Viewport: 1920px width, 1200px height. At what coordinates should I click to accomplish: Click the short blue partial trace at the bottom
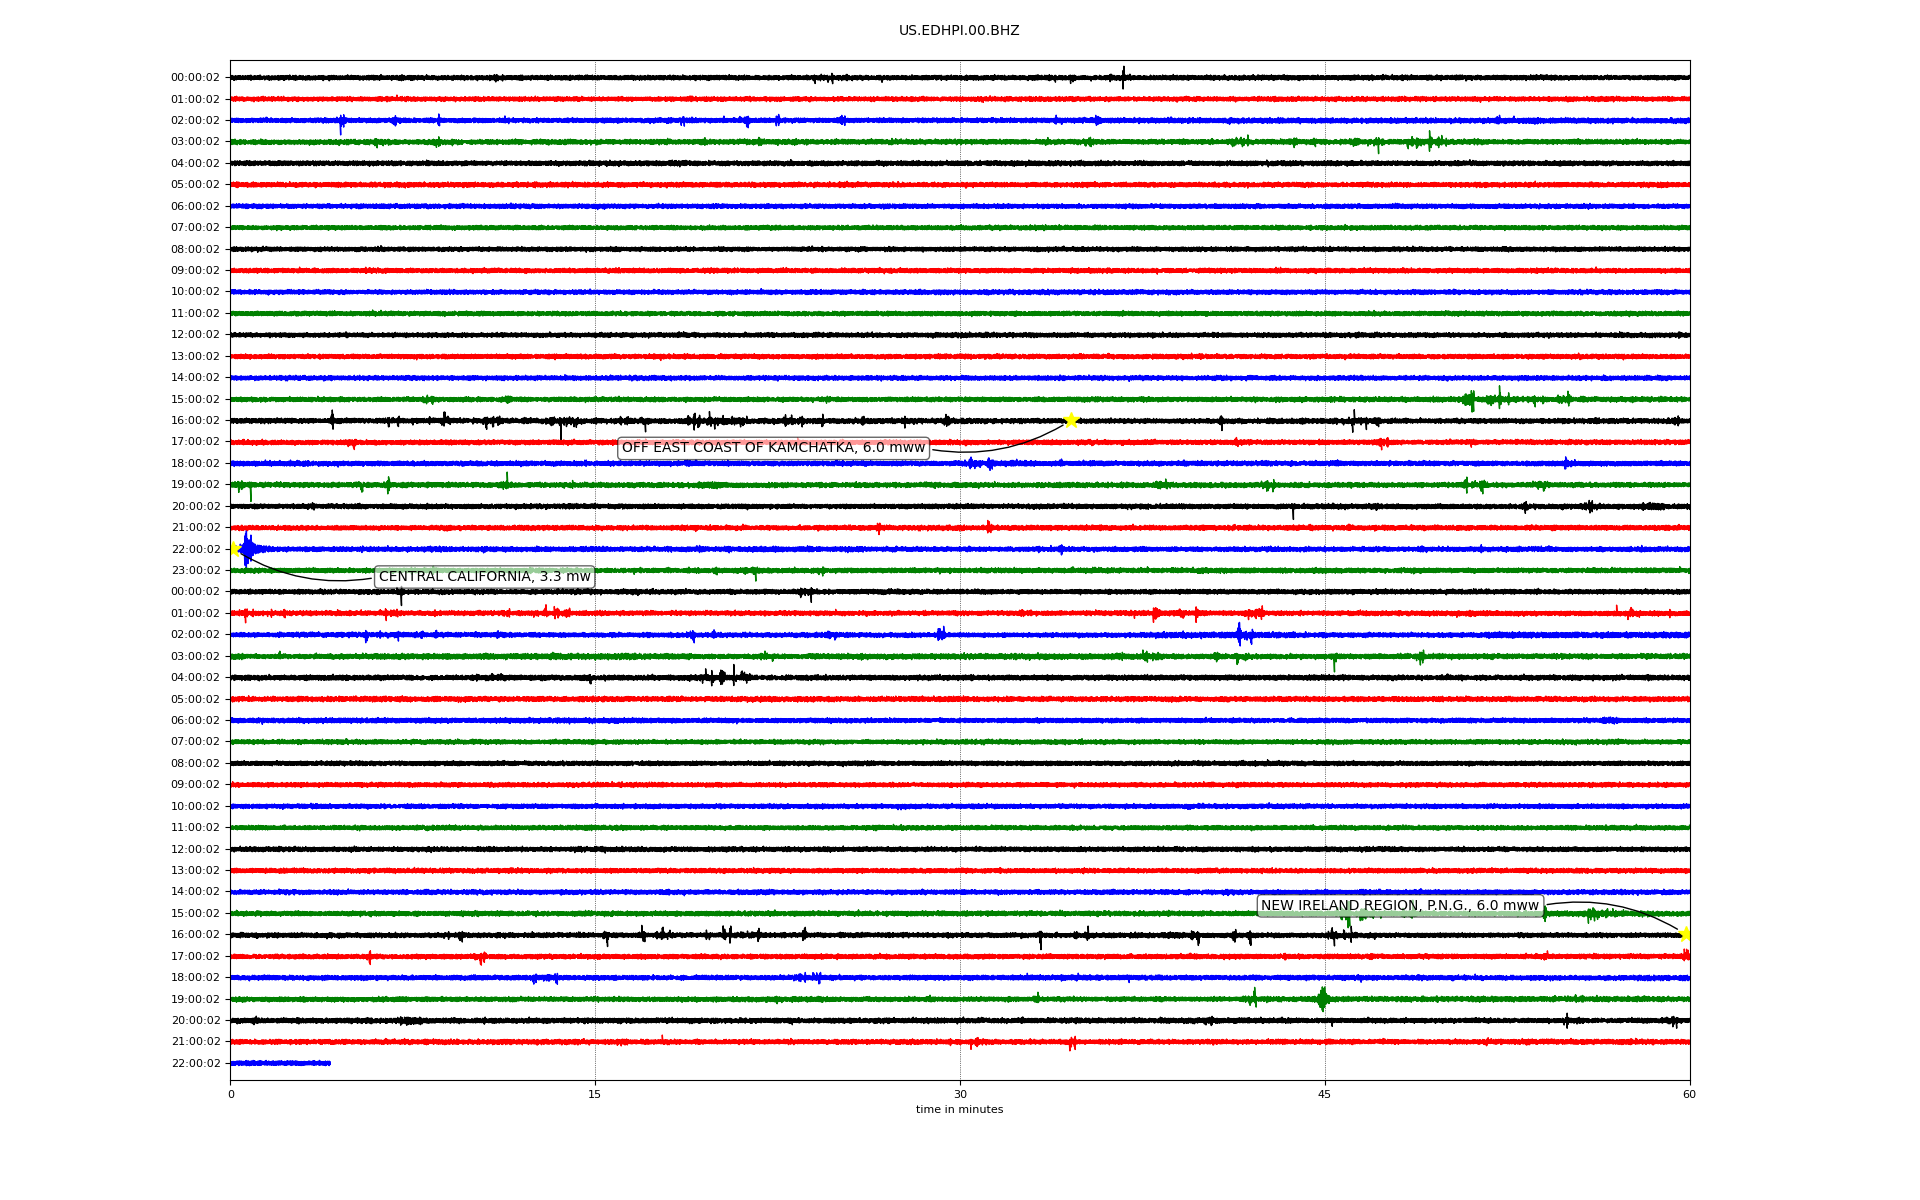(x=280, y=1063)
